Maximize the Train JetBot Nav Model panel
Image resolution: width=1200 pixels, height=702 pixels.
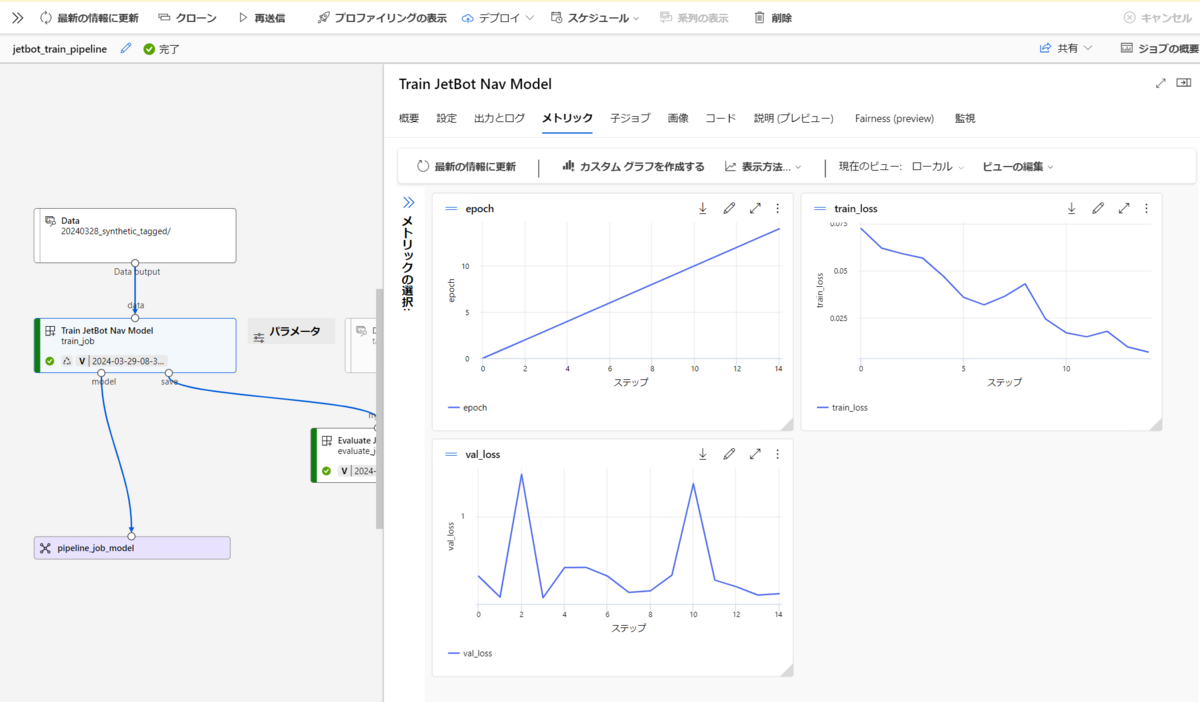click(x=1161, y=84)
